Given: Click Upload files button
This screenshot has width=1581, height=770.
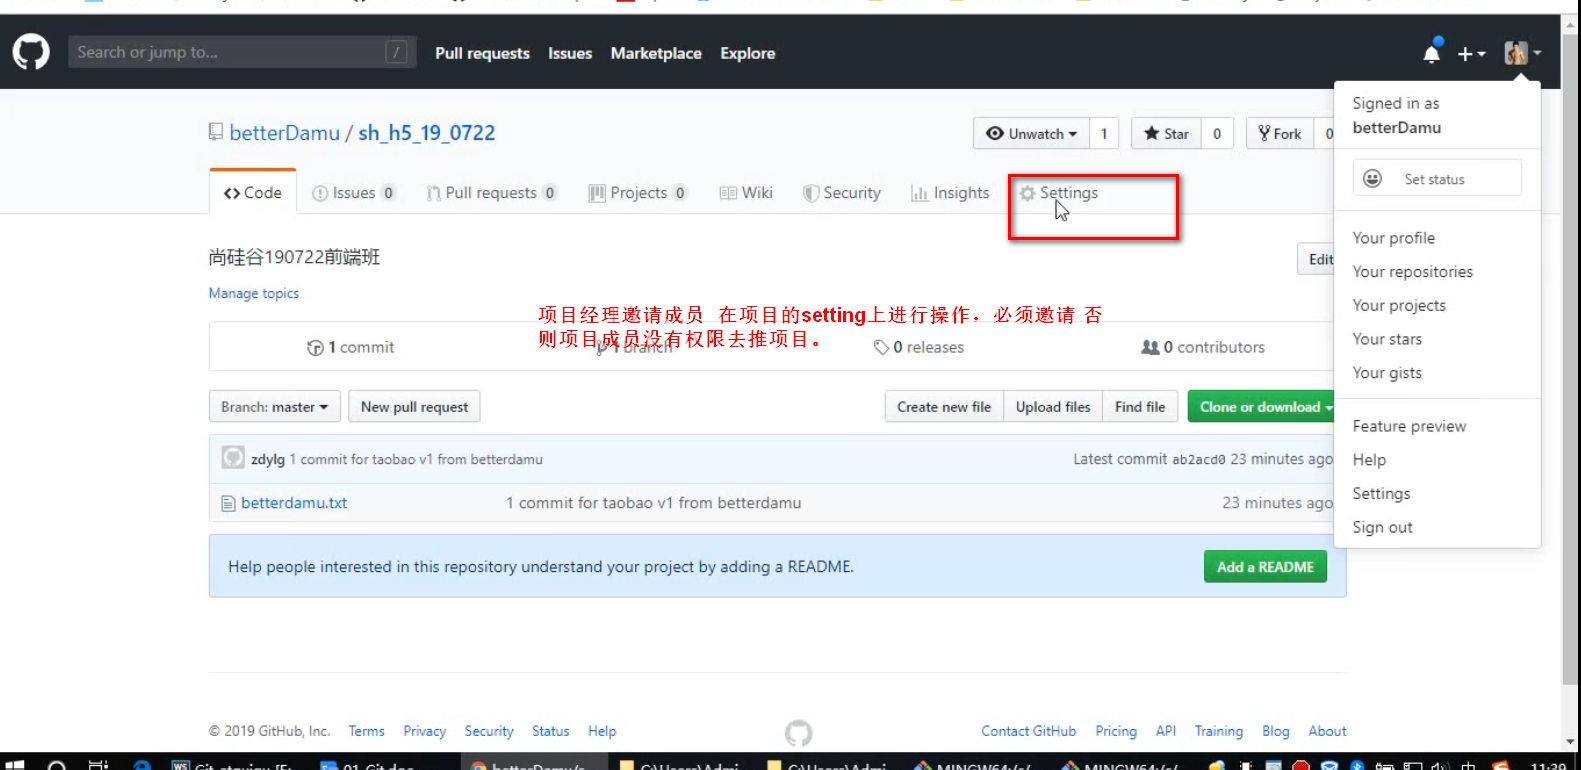Looking at the screenshot, I should [x=1053, y=407].
